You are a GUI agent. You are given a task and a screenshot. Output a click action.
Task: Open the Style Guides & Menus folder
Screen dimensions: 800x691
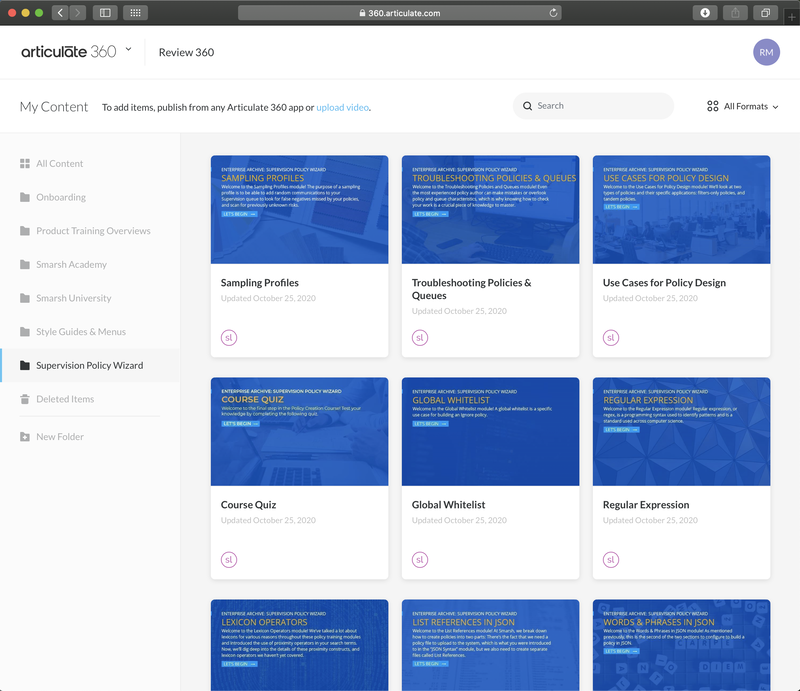tap(81, 332)
